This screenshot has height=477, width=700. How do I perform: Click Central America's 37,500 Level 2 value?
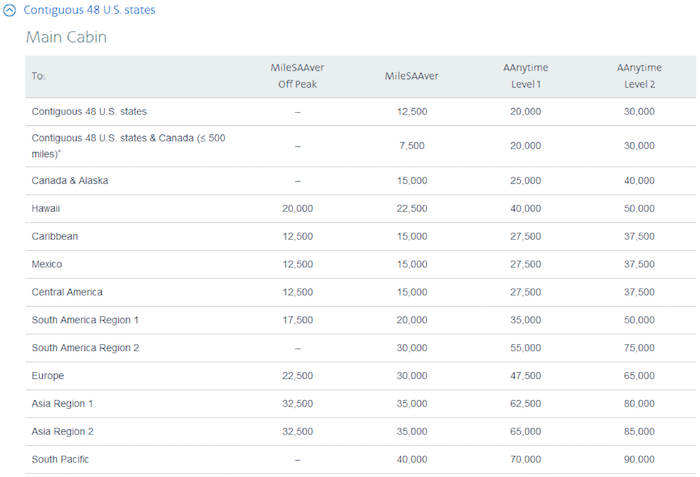pyautogui.click(x=639, y=292)
